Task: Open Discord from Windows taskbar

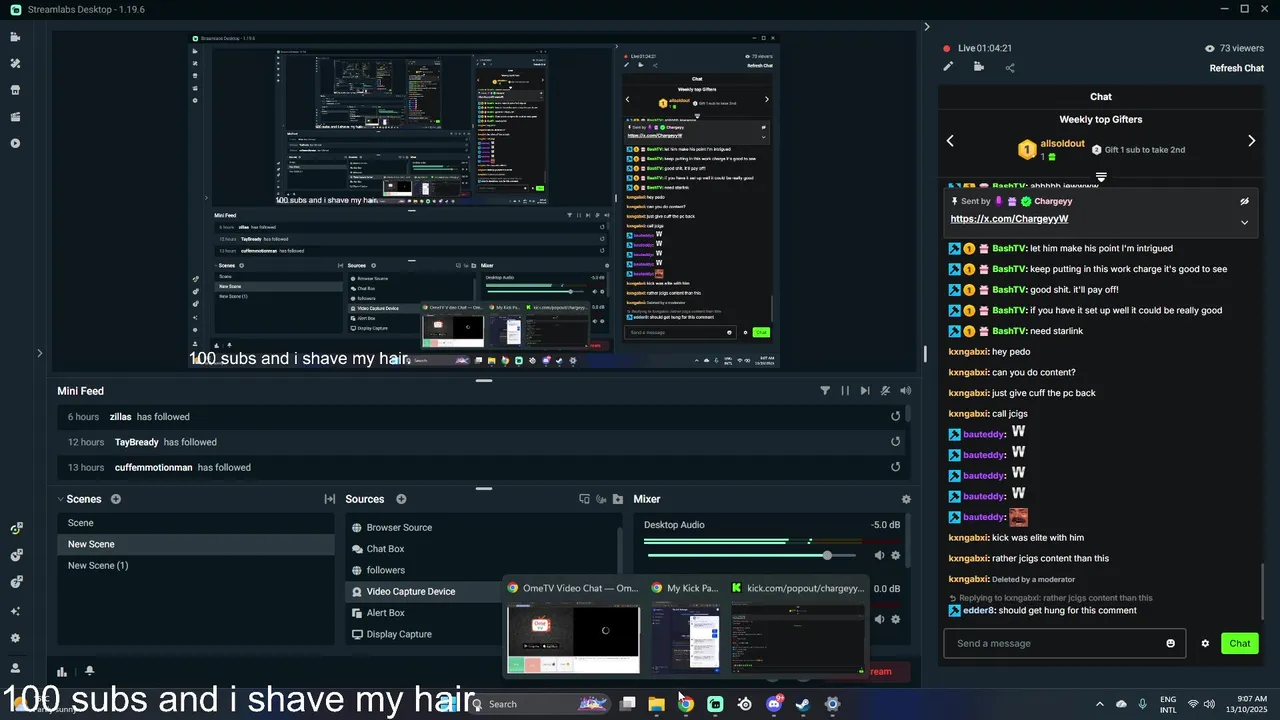Action: [x=773, y=704]
